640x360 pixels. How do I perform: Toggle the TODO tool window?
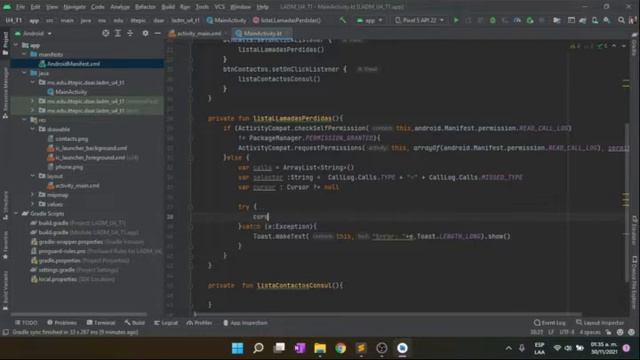point(26,323)
